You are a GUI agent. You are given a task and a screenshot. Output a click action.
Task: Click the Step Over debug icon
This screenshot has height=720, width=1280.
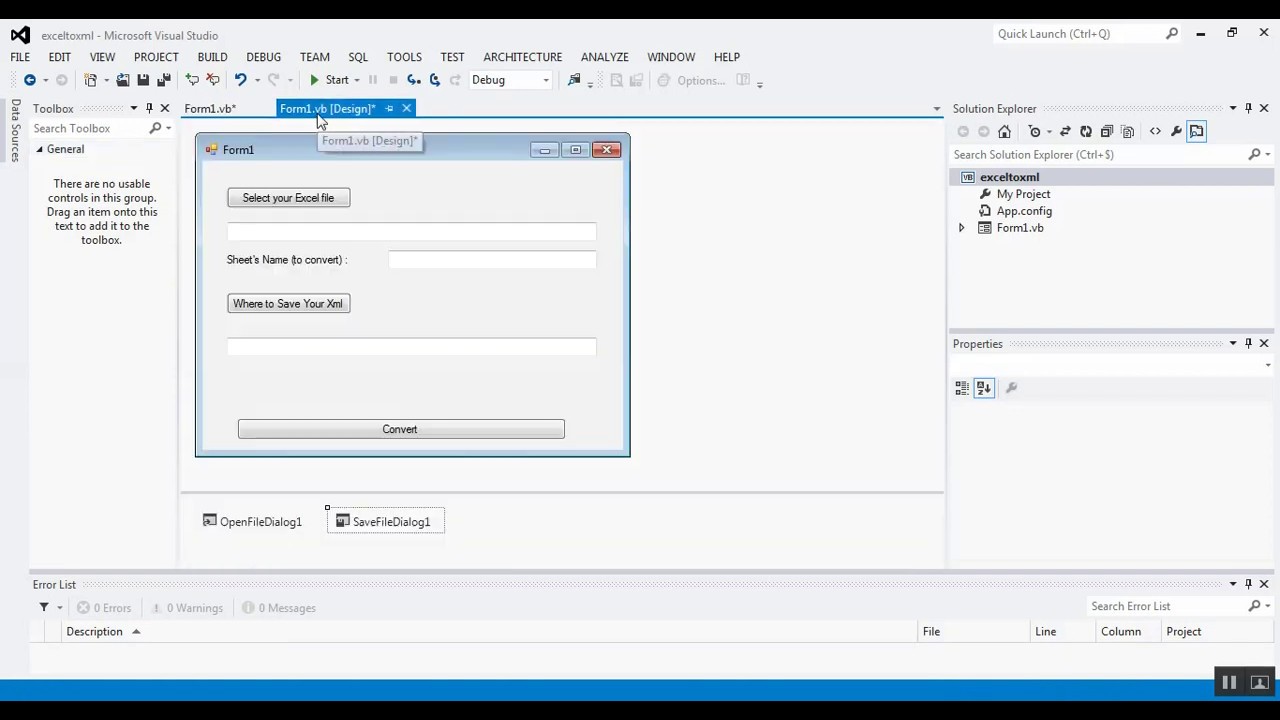tap(434, 80)
